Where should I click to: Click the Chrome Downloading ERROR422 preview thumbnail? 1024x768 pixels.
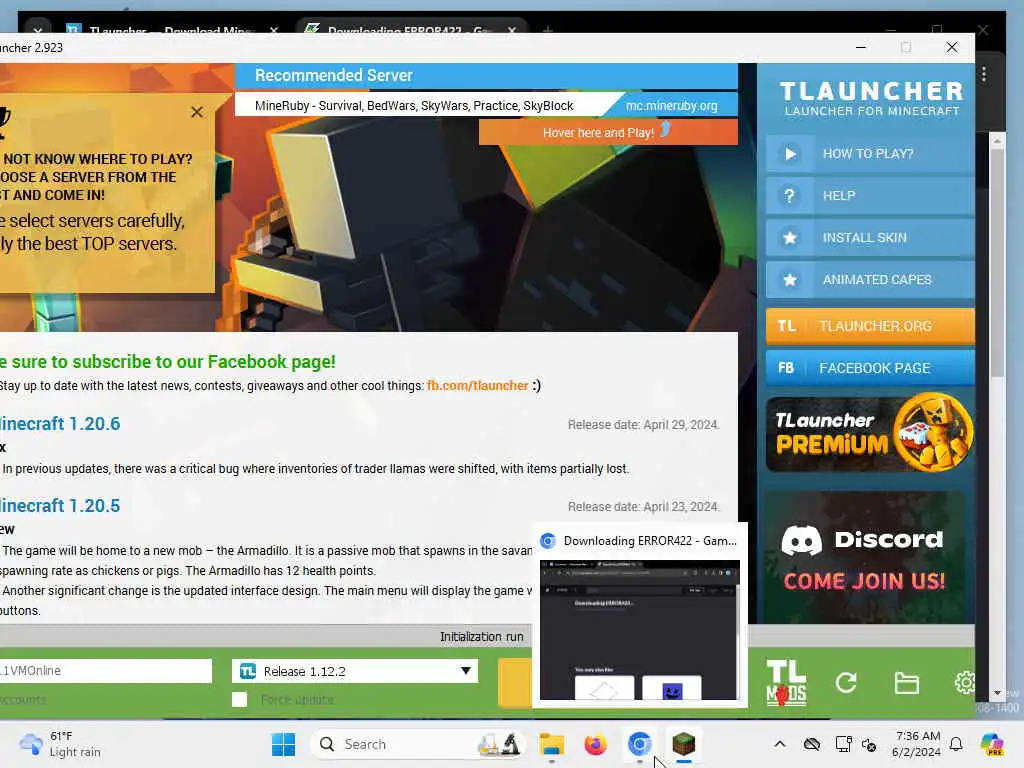click(639, 630)
